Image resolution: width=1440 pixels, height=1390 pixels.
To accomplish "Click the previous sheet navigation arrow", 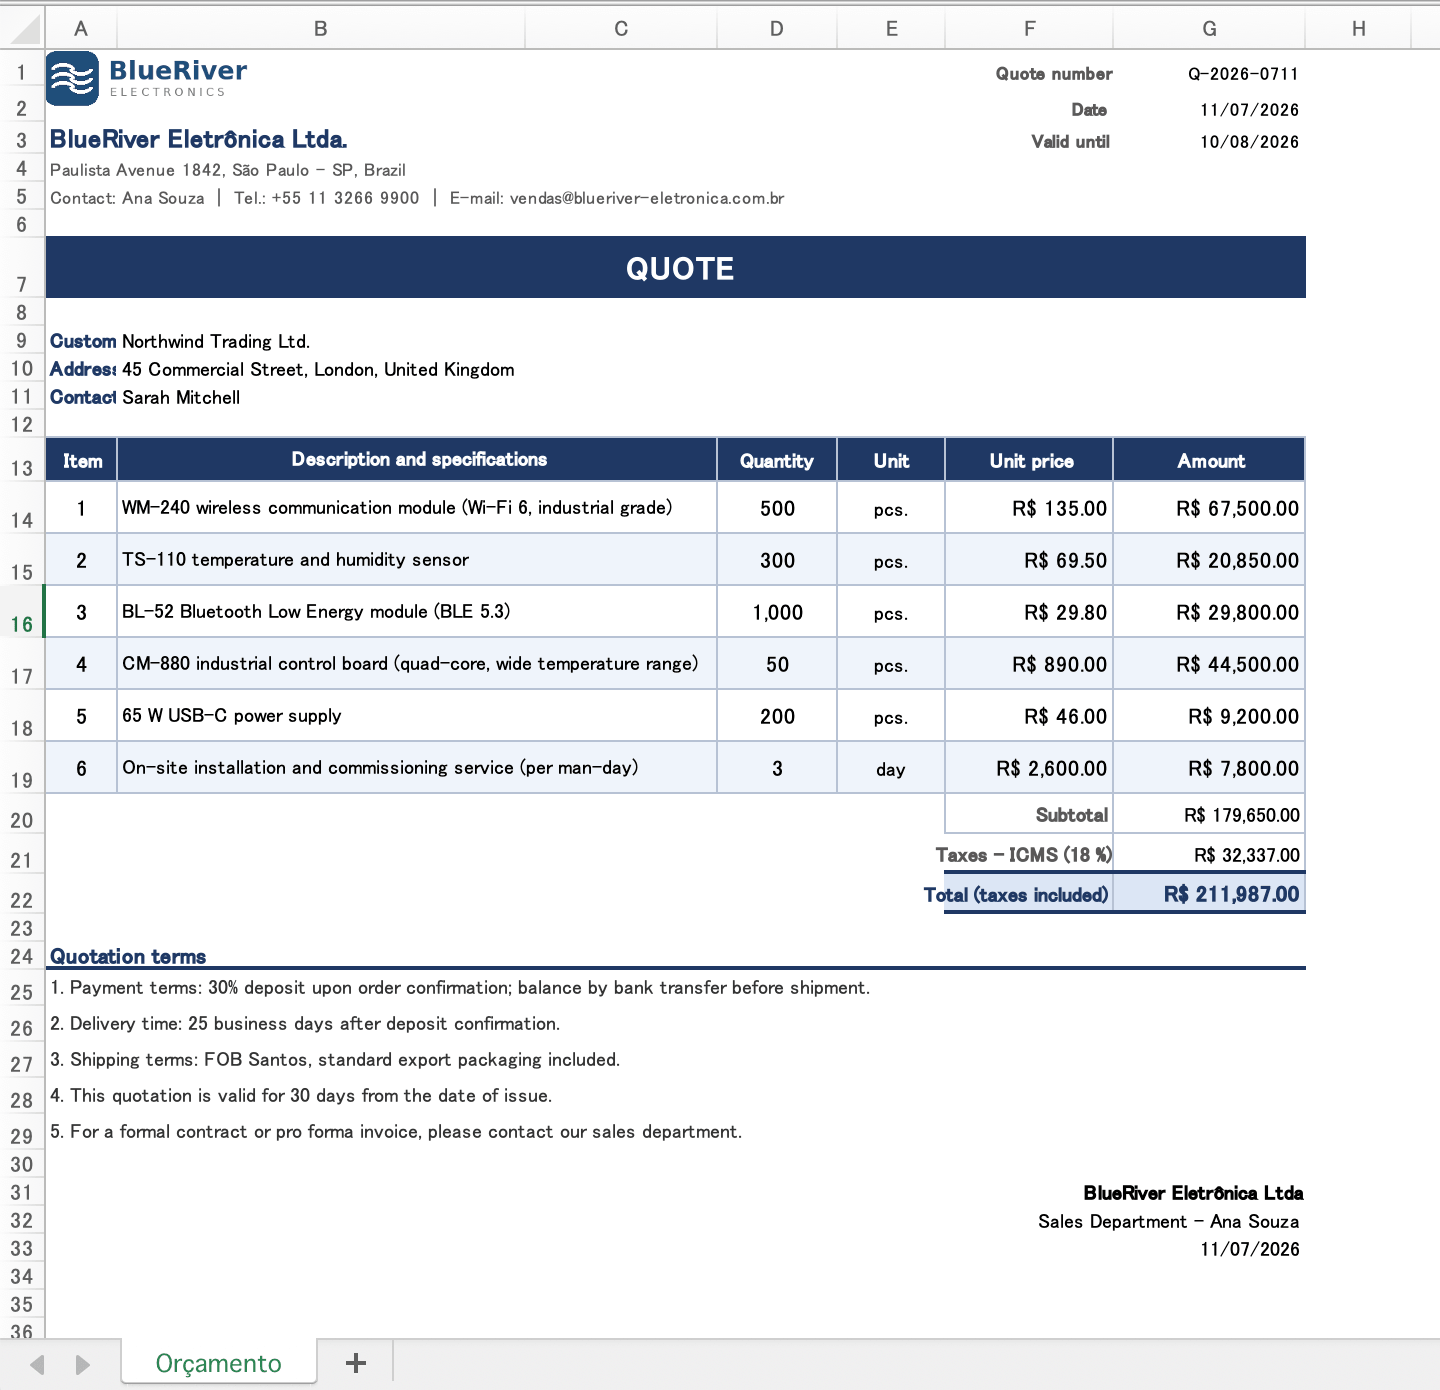I will [38, 1364].
